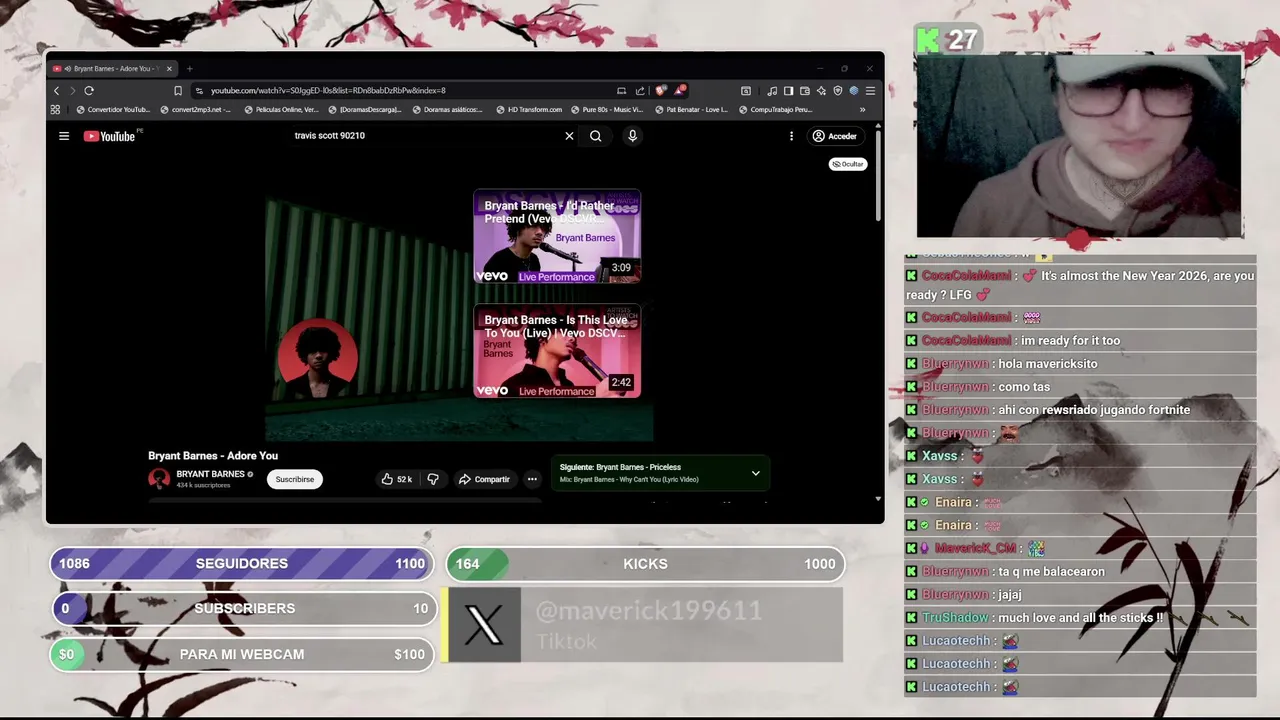
Task: Click the profile avatar in browser toolbar
Action: (854, 90)
